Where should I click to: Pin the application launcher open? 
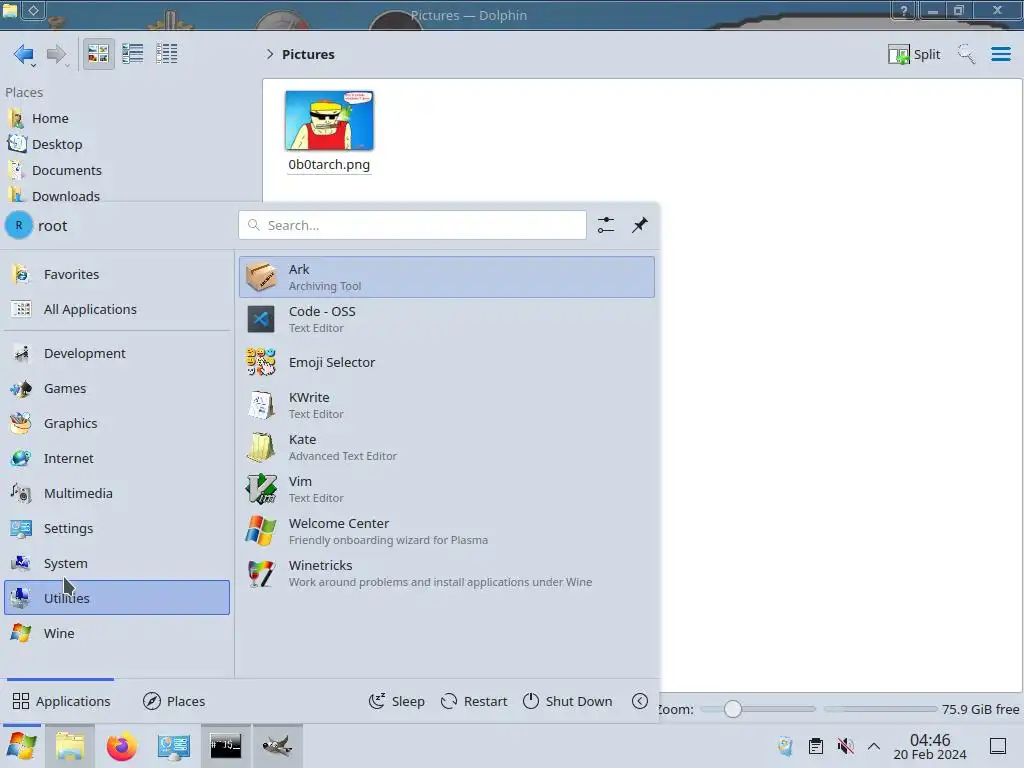point(639,225)
